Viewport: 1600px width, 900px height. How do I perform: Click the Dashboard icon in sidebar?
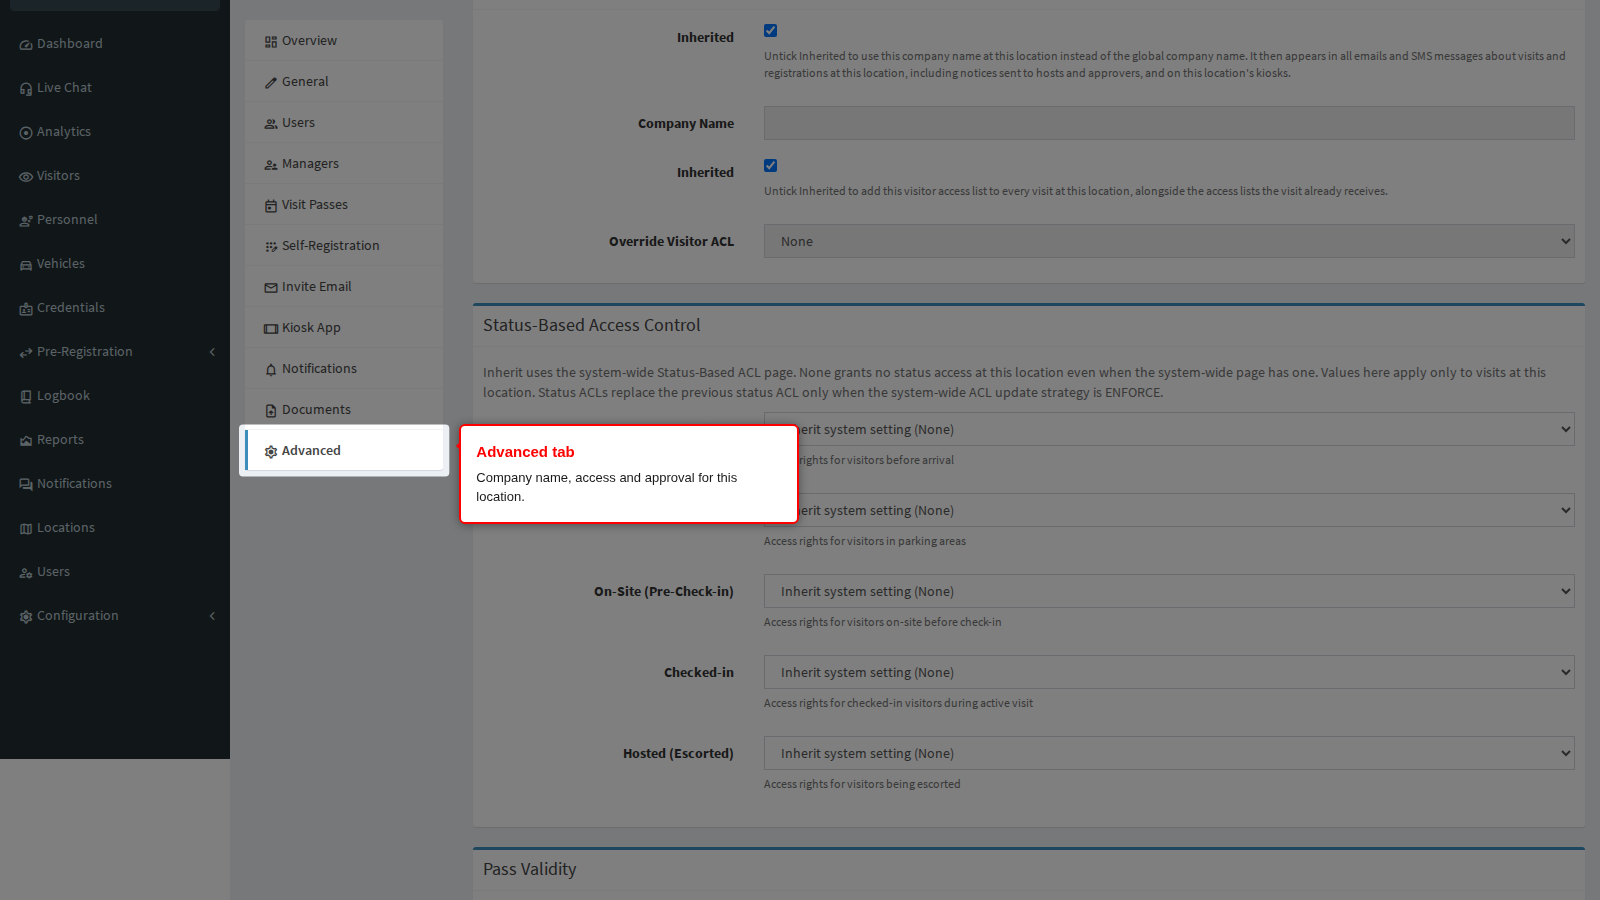tap(26, 45)
